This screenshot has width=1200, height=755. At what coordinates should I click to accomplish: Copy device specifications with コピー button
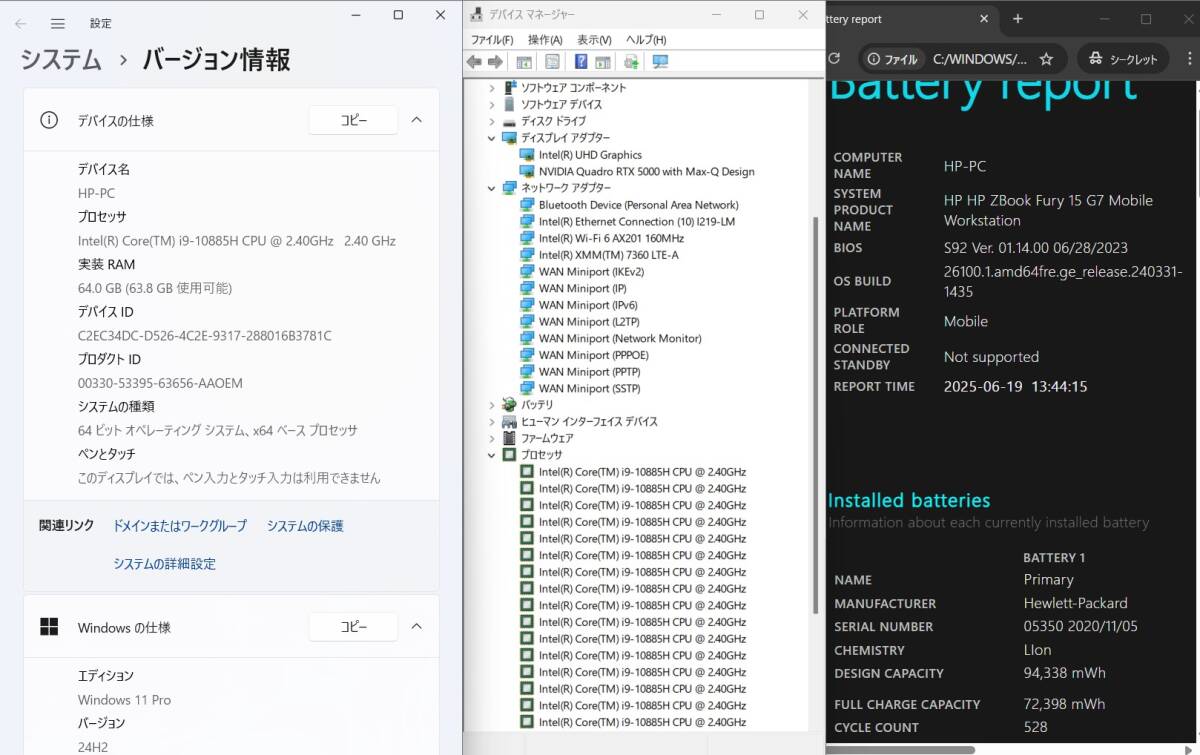tap(353, 120)
